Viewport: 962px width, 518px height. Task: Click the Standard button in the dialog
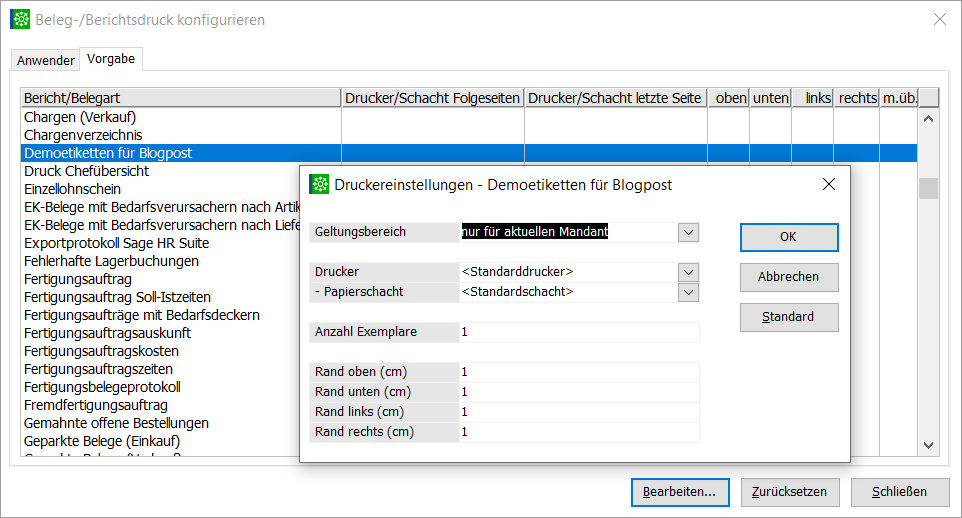click(789, 317)
